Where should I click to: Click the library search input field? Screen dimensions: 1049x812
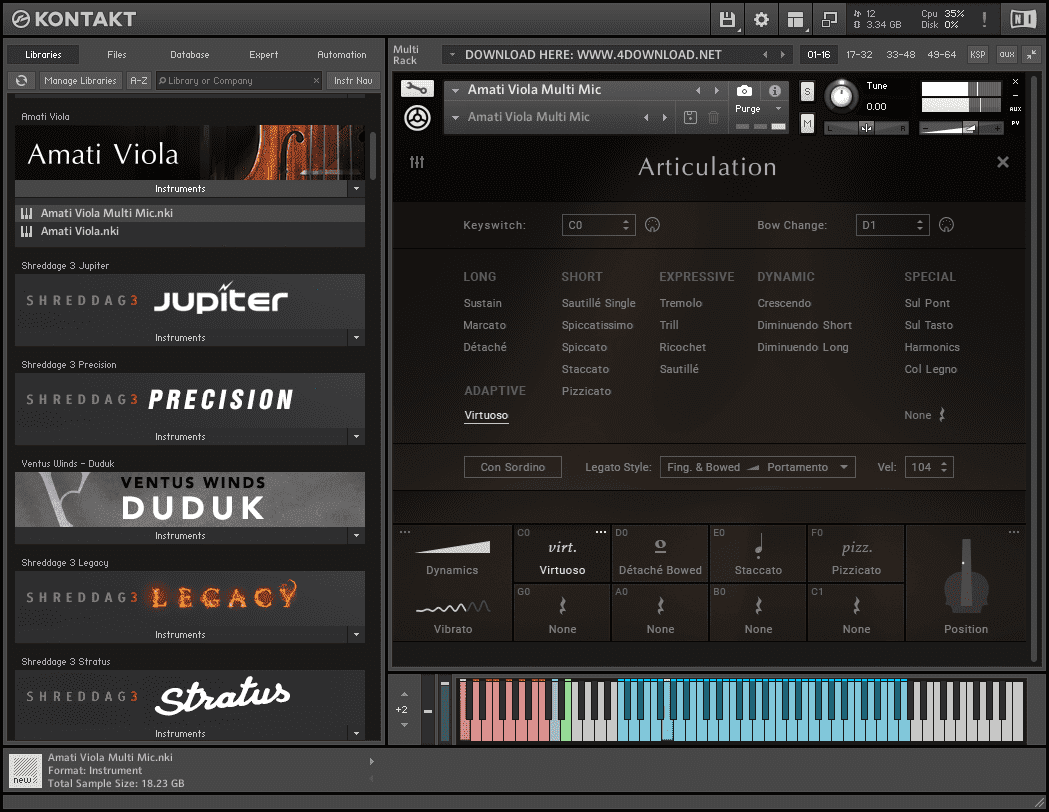(x=239, y=80)
